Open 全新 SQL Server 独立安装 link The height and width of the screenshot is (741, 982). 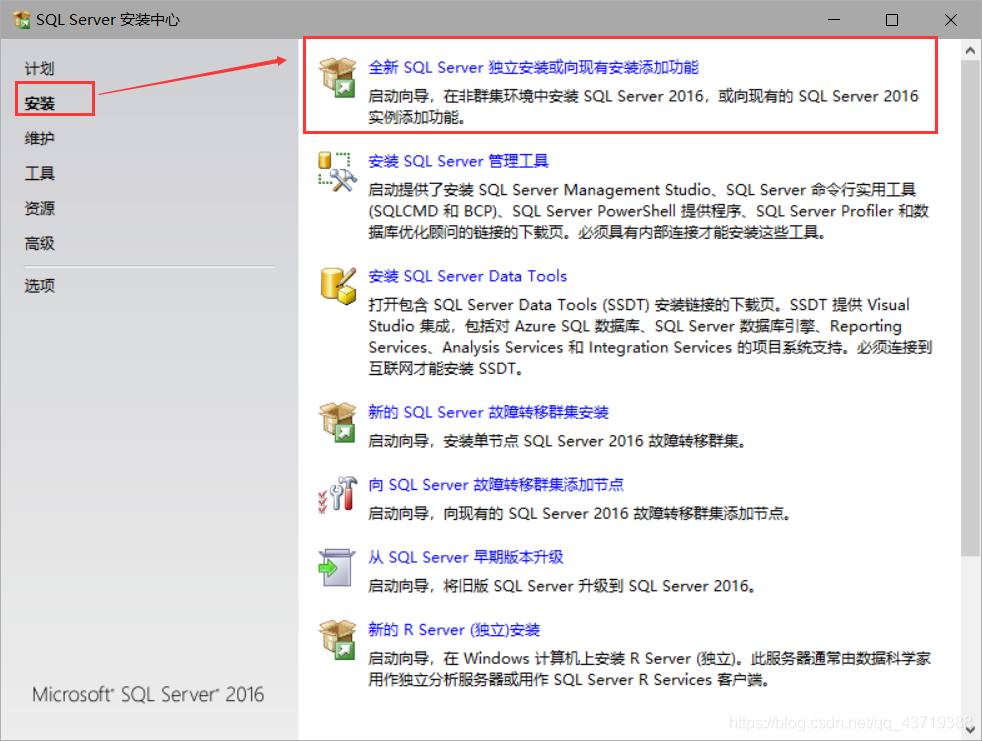click(x=533, y=67)
